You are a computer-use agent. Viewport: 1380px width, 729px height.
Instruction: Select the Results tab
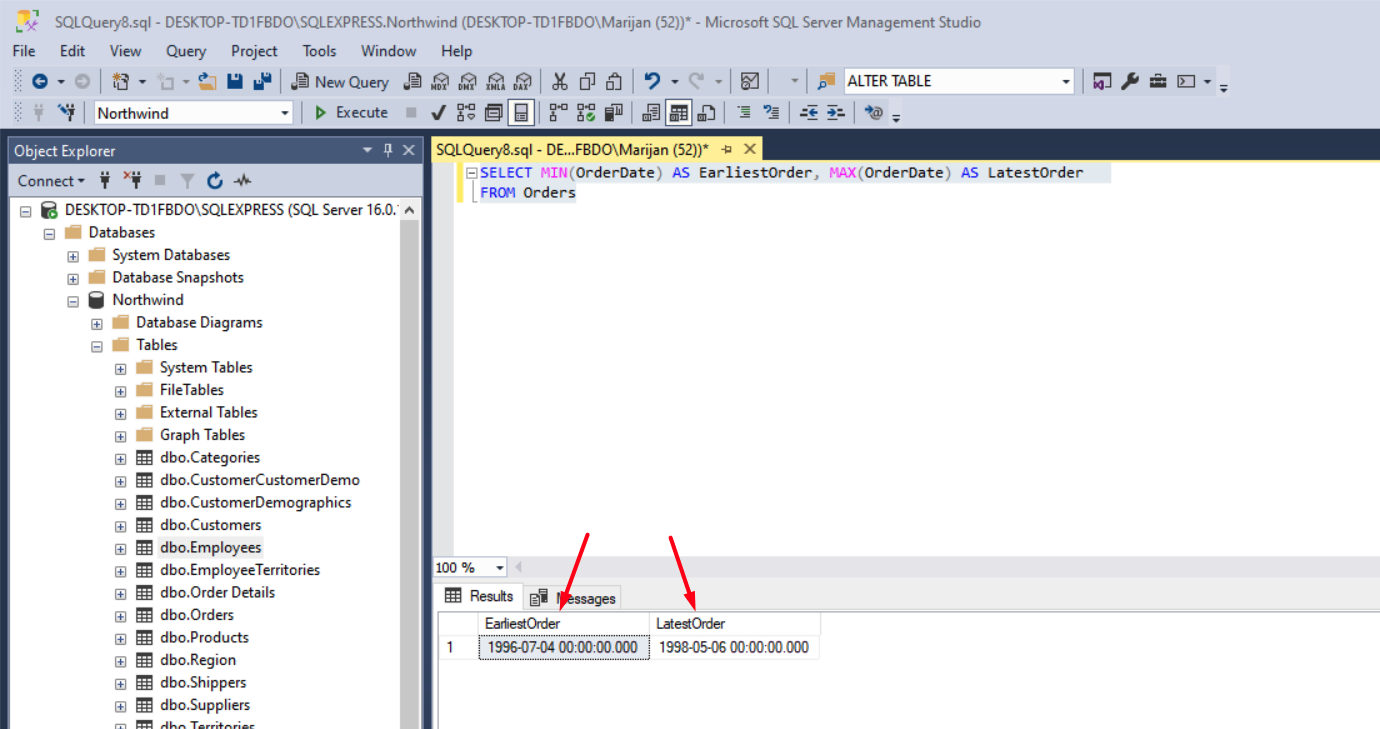point(480,596)
